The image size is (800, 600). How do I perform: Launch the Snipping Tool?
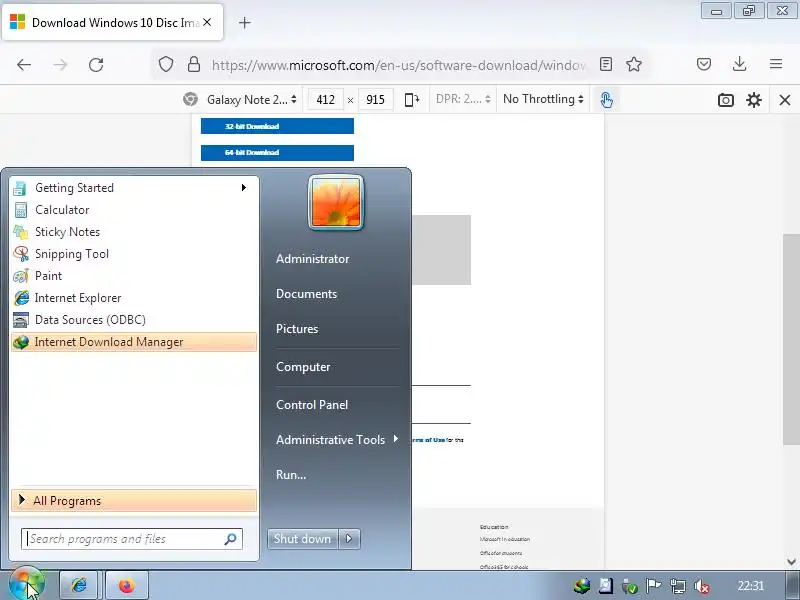134,254
